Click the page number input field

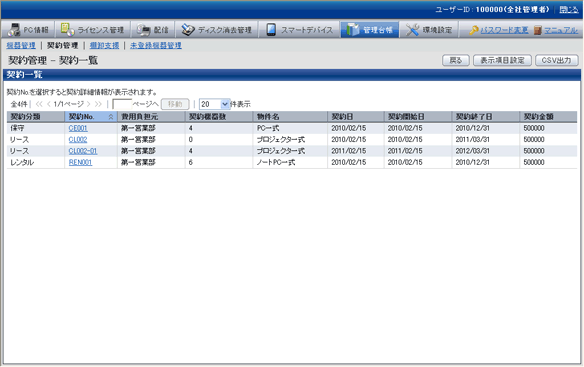click(122, 104)
